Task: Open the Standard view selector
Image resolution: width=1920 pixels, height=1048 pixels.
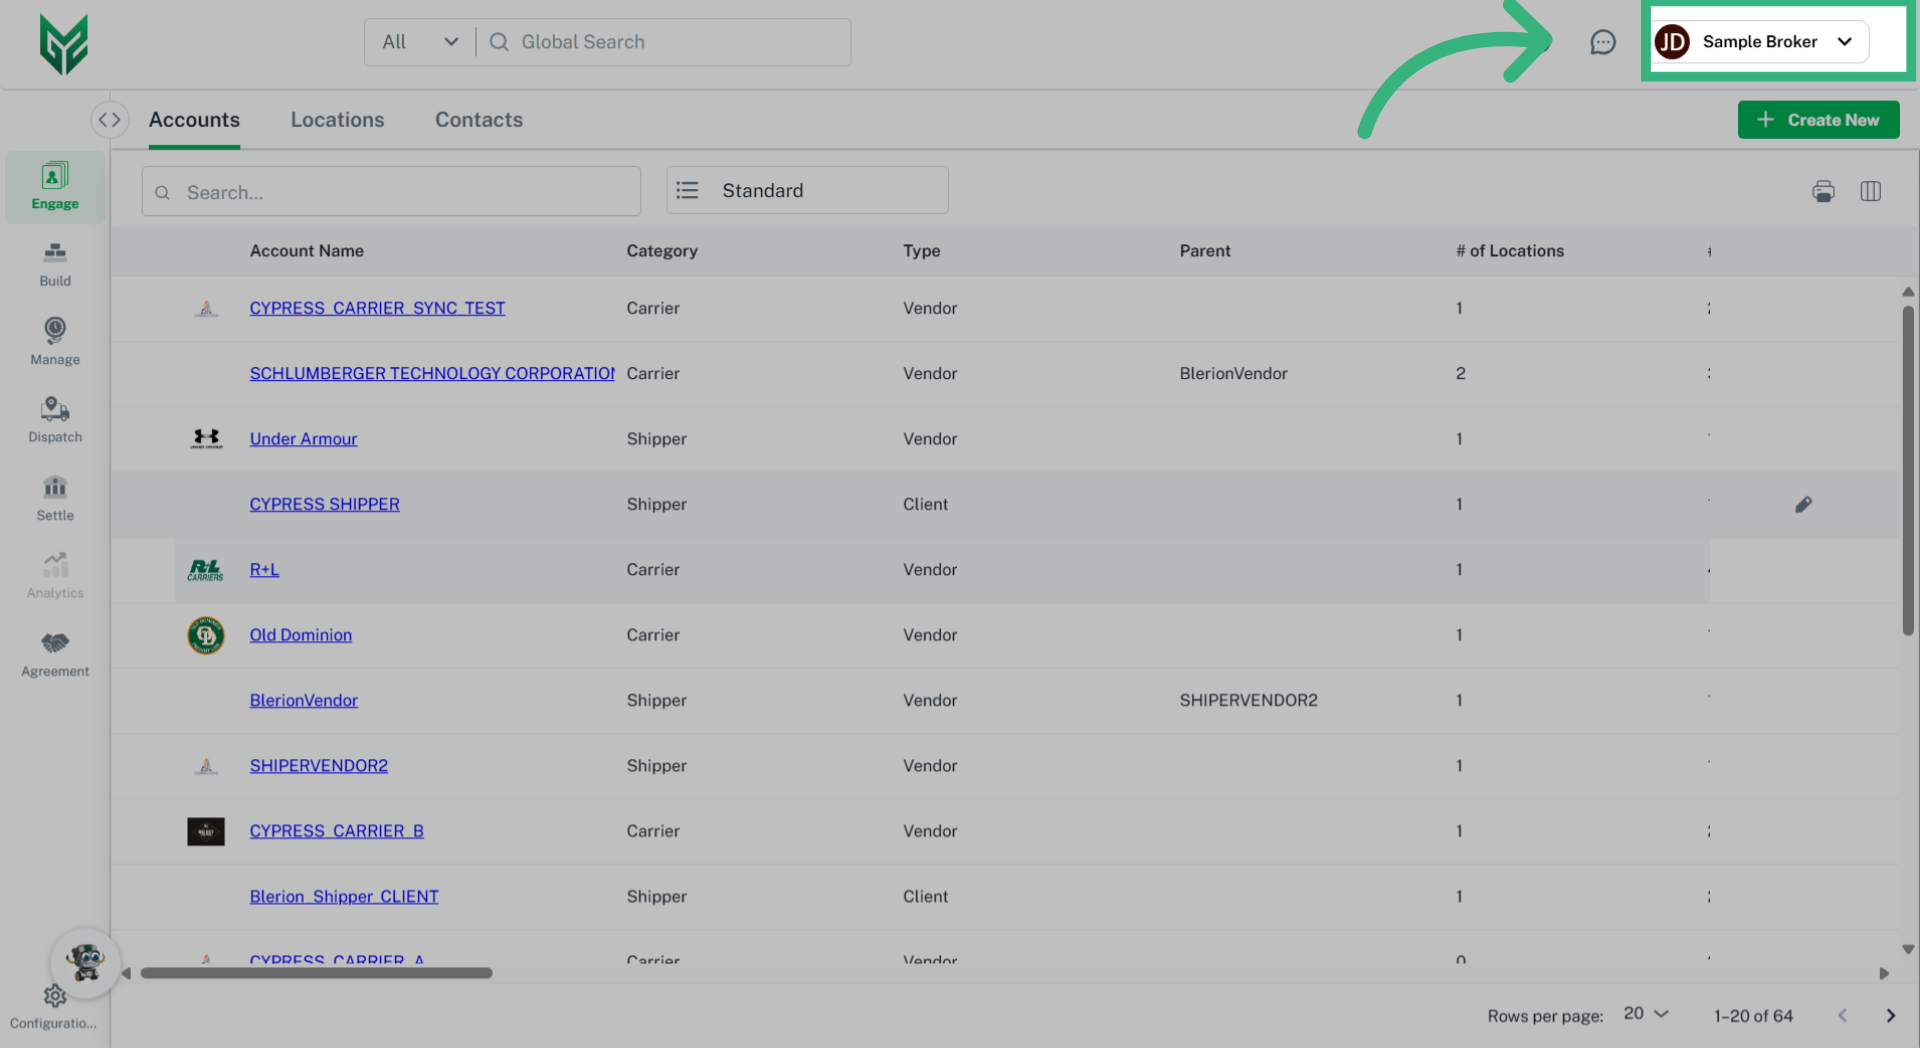Action: (807, 191)
